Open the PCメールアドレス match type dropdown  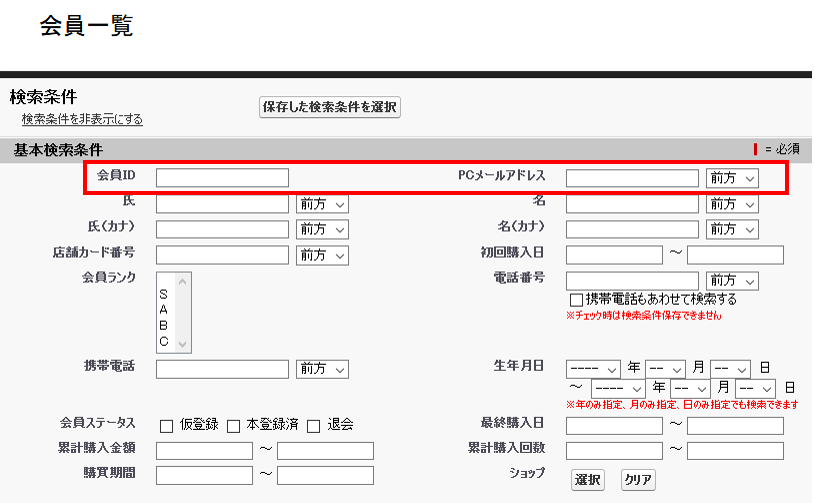[732, 178]
